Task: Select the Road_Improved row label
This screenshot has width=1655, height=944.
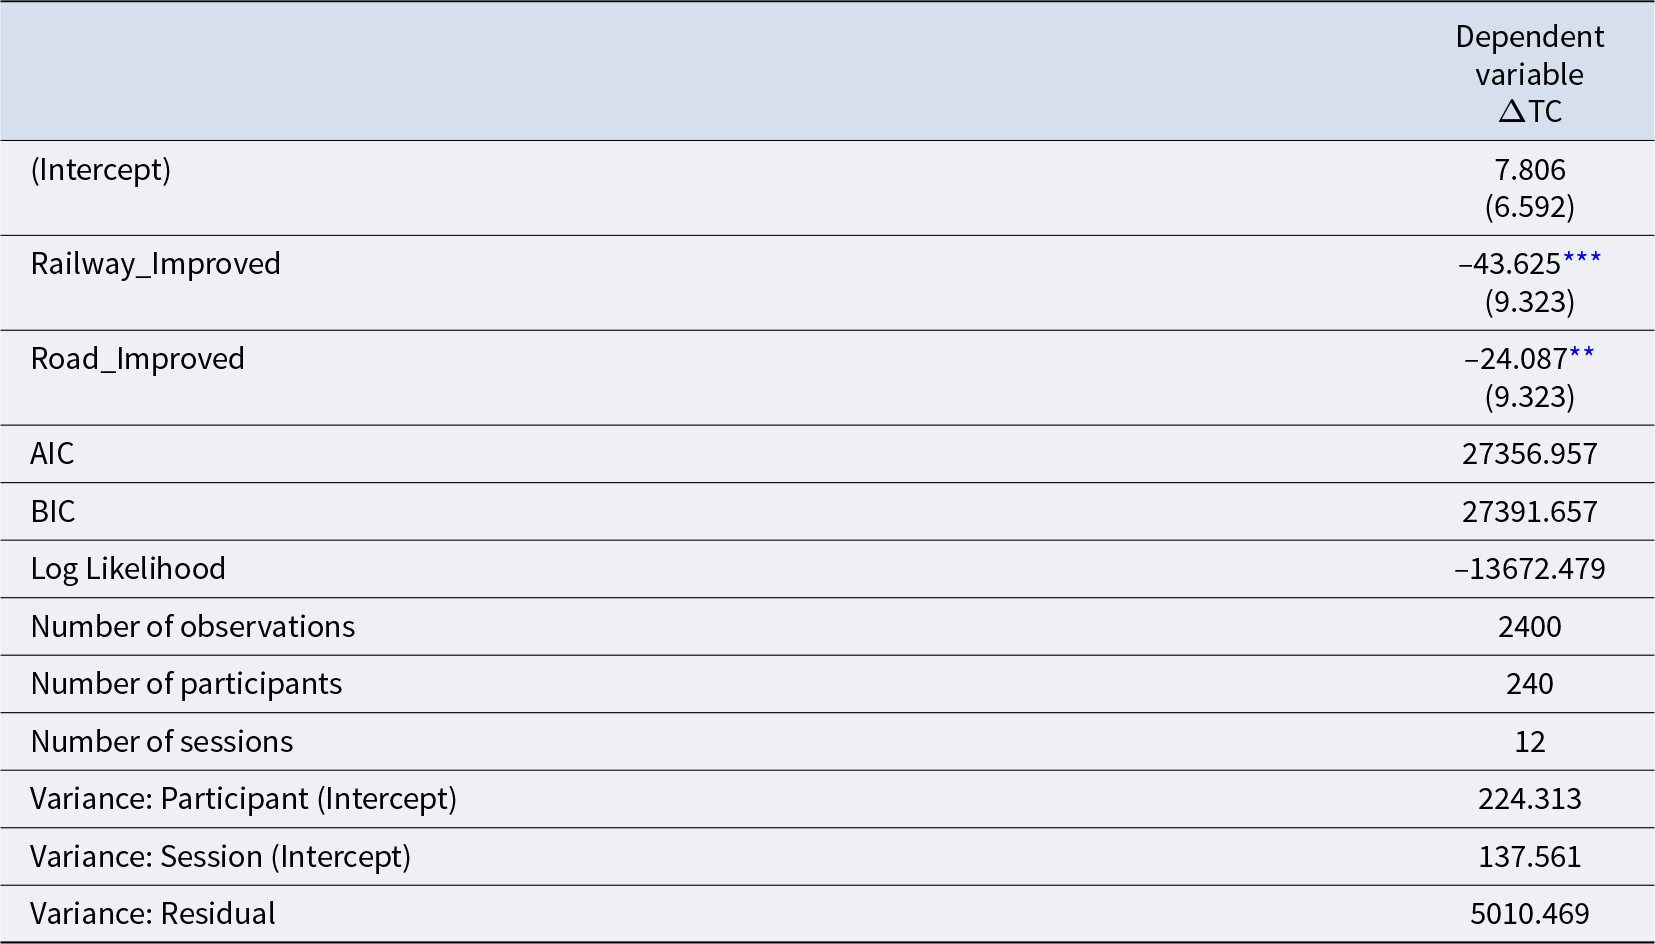Action: pos(138,359)
